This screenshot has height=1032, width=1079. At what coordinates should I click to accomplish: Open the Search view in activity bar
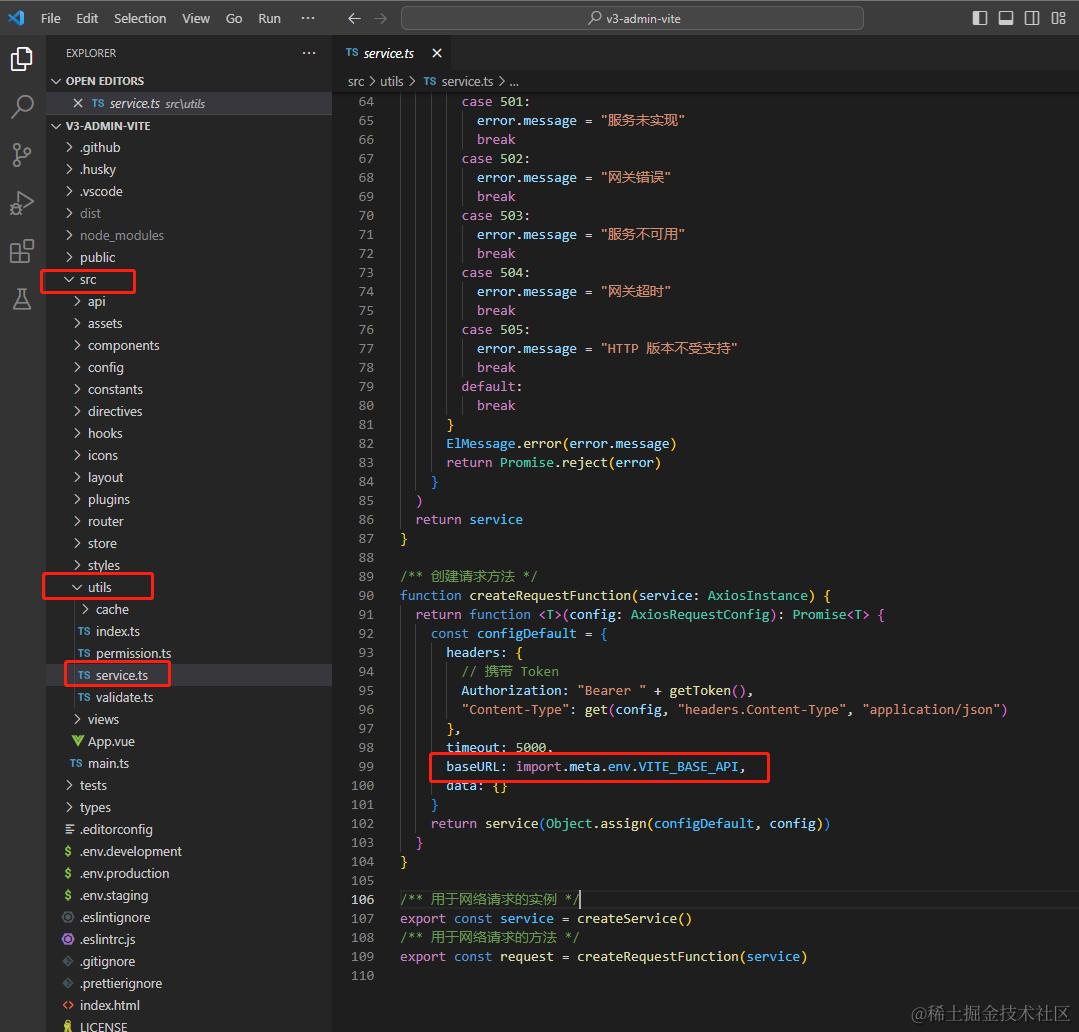pos(22,107)
